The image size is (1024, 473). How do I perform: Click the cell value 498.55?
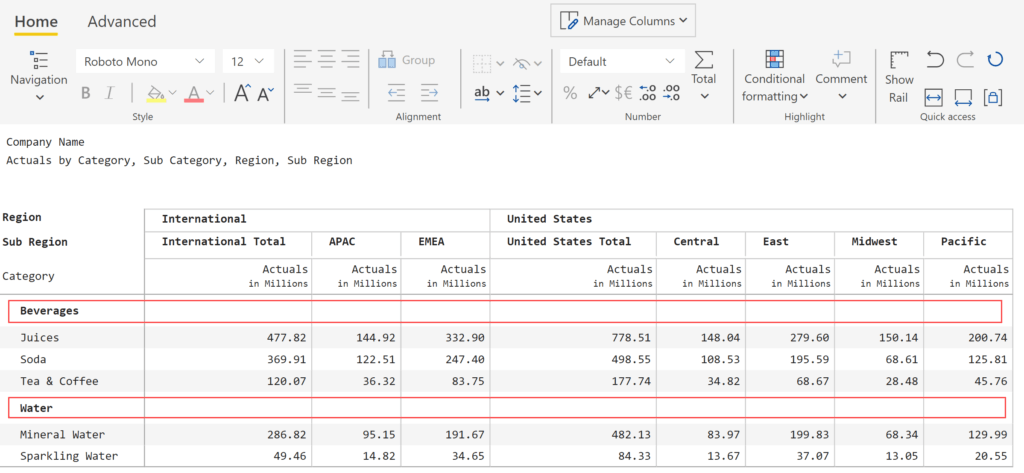[631, 359]
